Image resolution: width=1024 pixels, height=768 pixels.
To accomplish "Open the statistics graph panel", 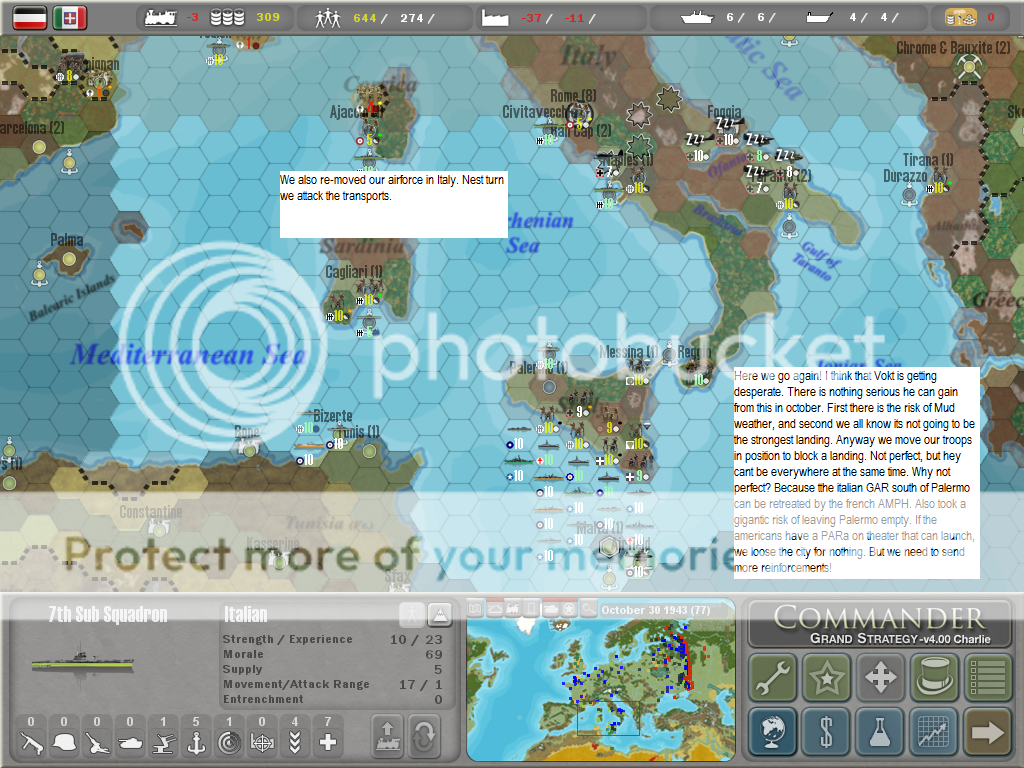I will coord(934,733).
